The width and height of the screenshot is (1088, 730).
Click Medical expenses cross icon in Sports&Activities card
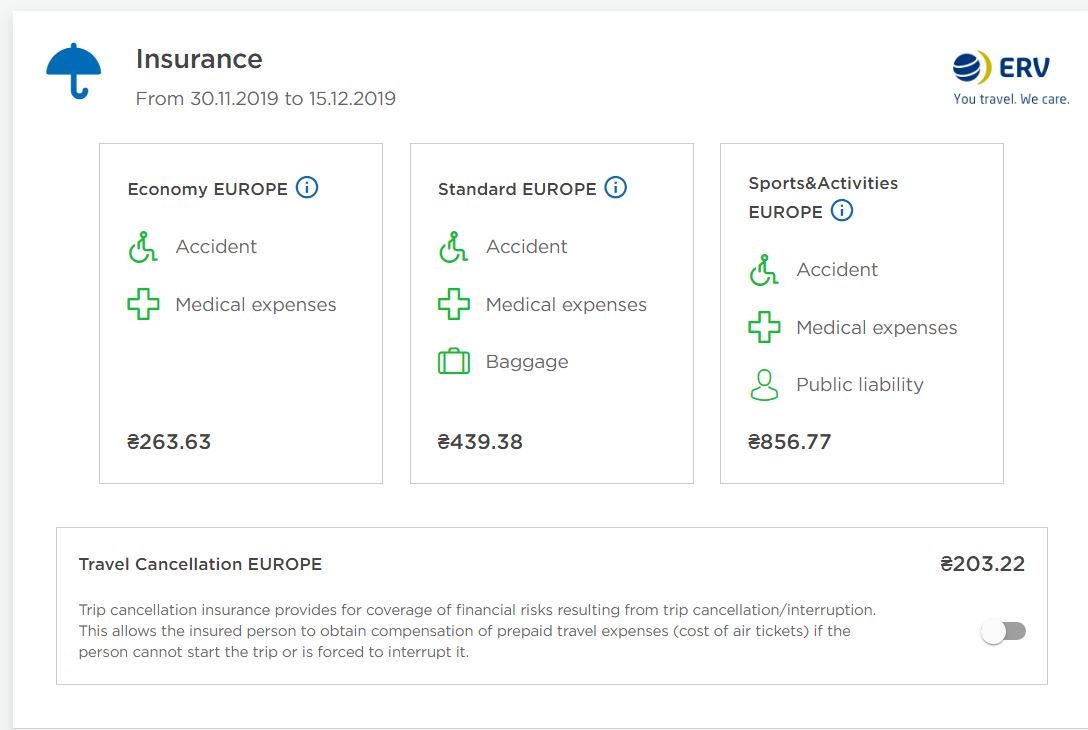pyautogui.click(x=764, y=328)
